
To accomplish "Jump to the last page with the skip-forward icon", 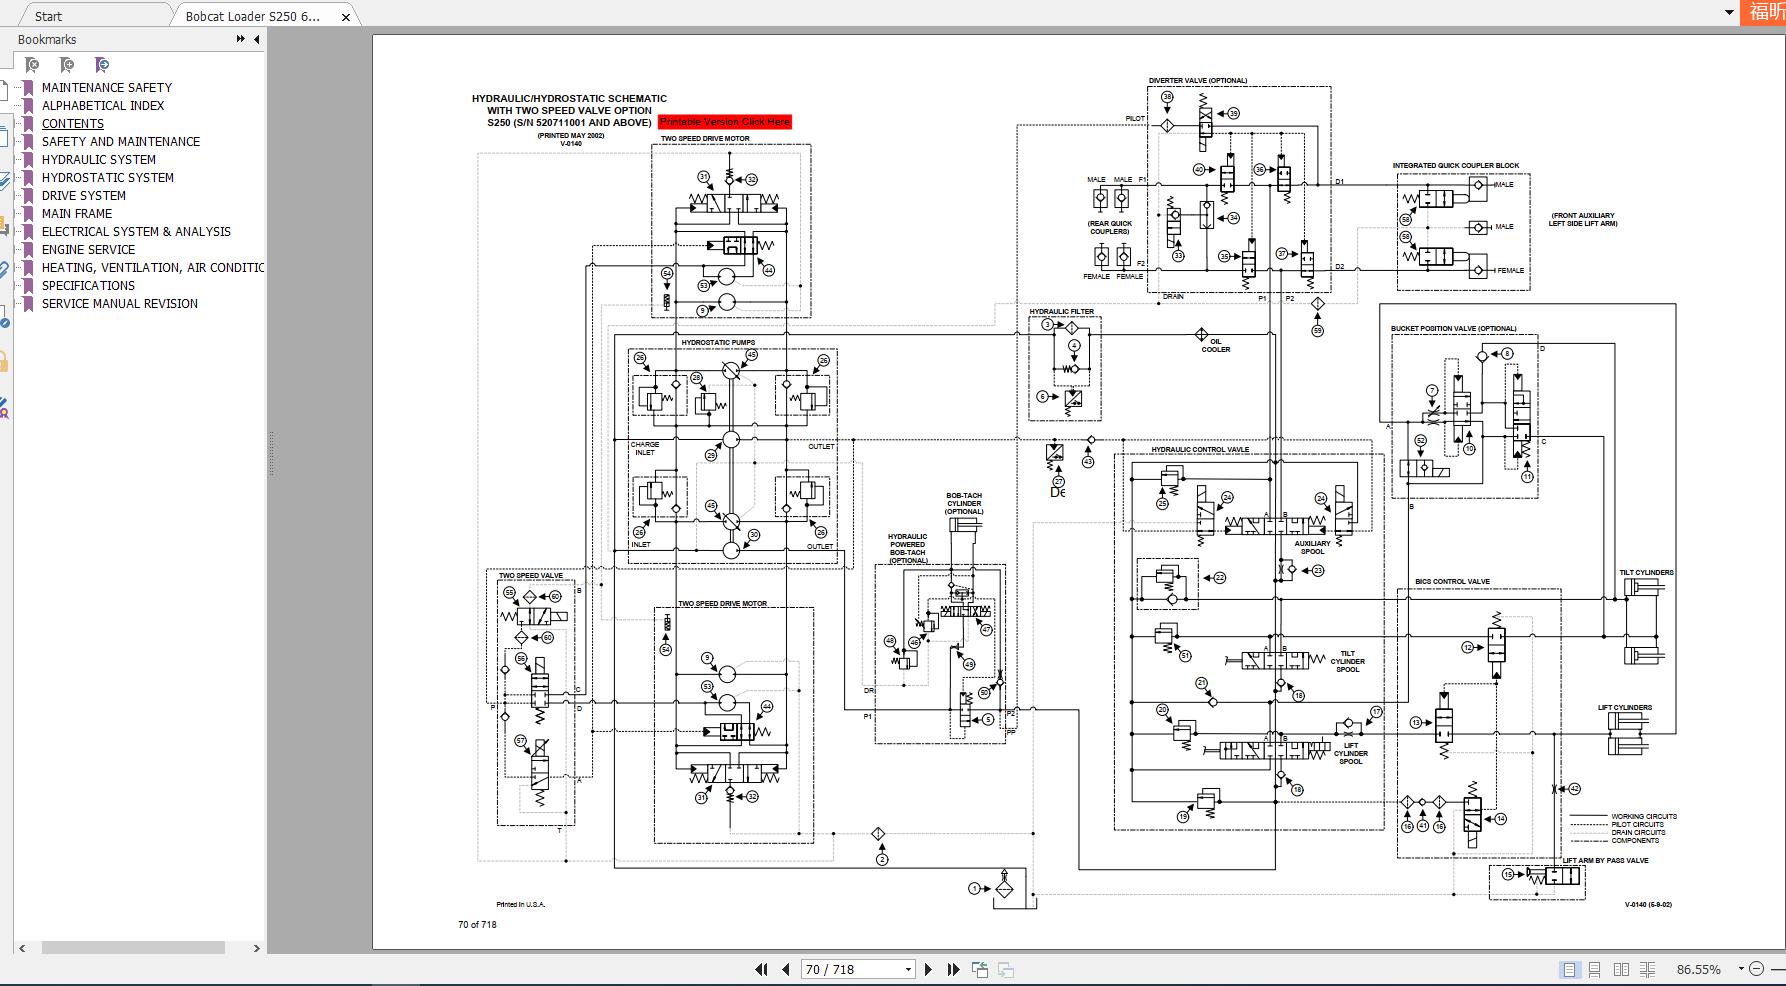I will 952,969.
